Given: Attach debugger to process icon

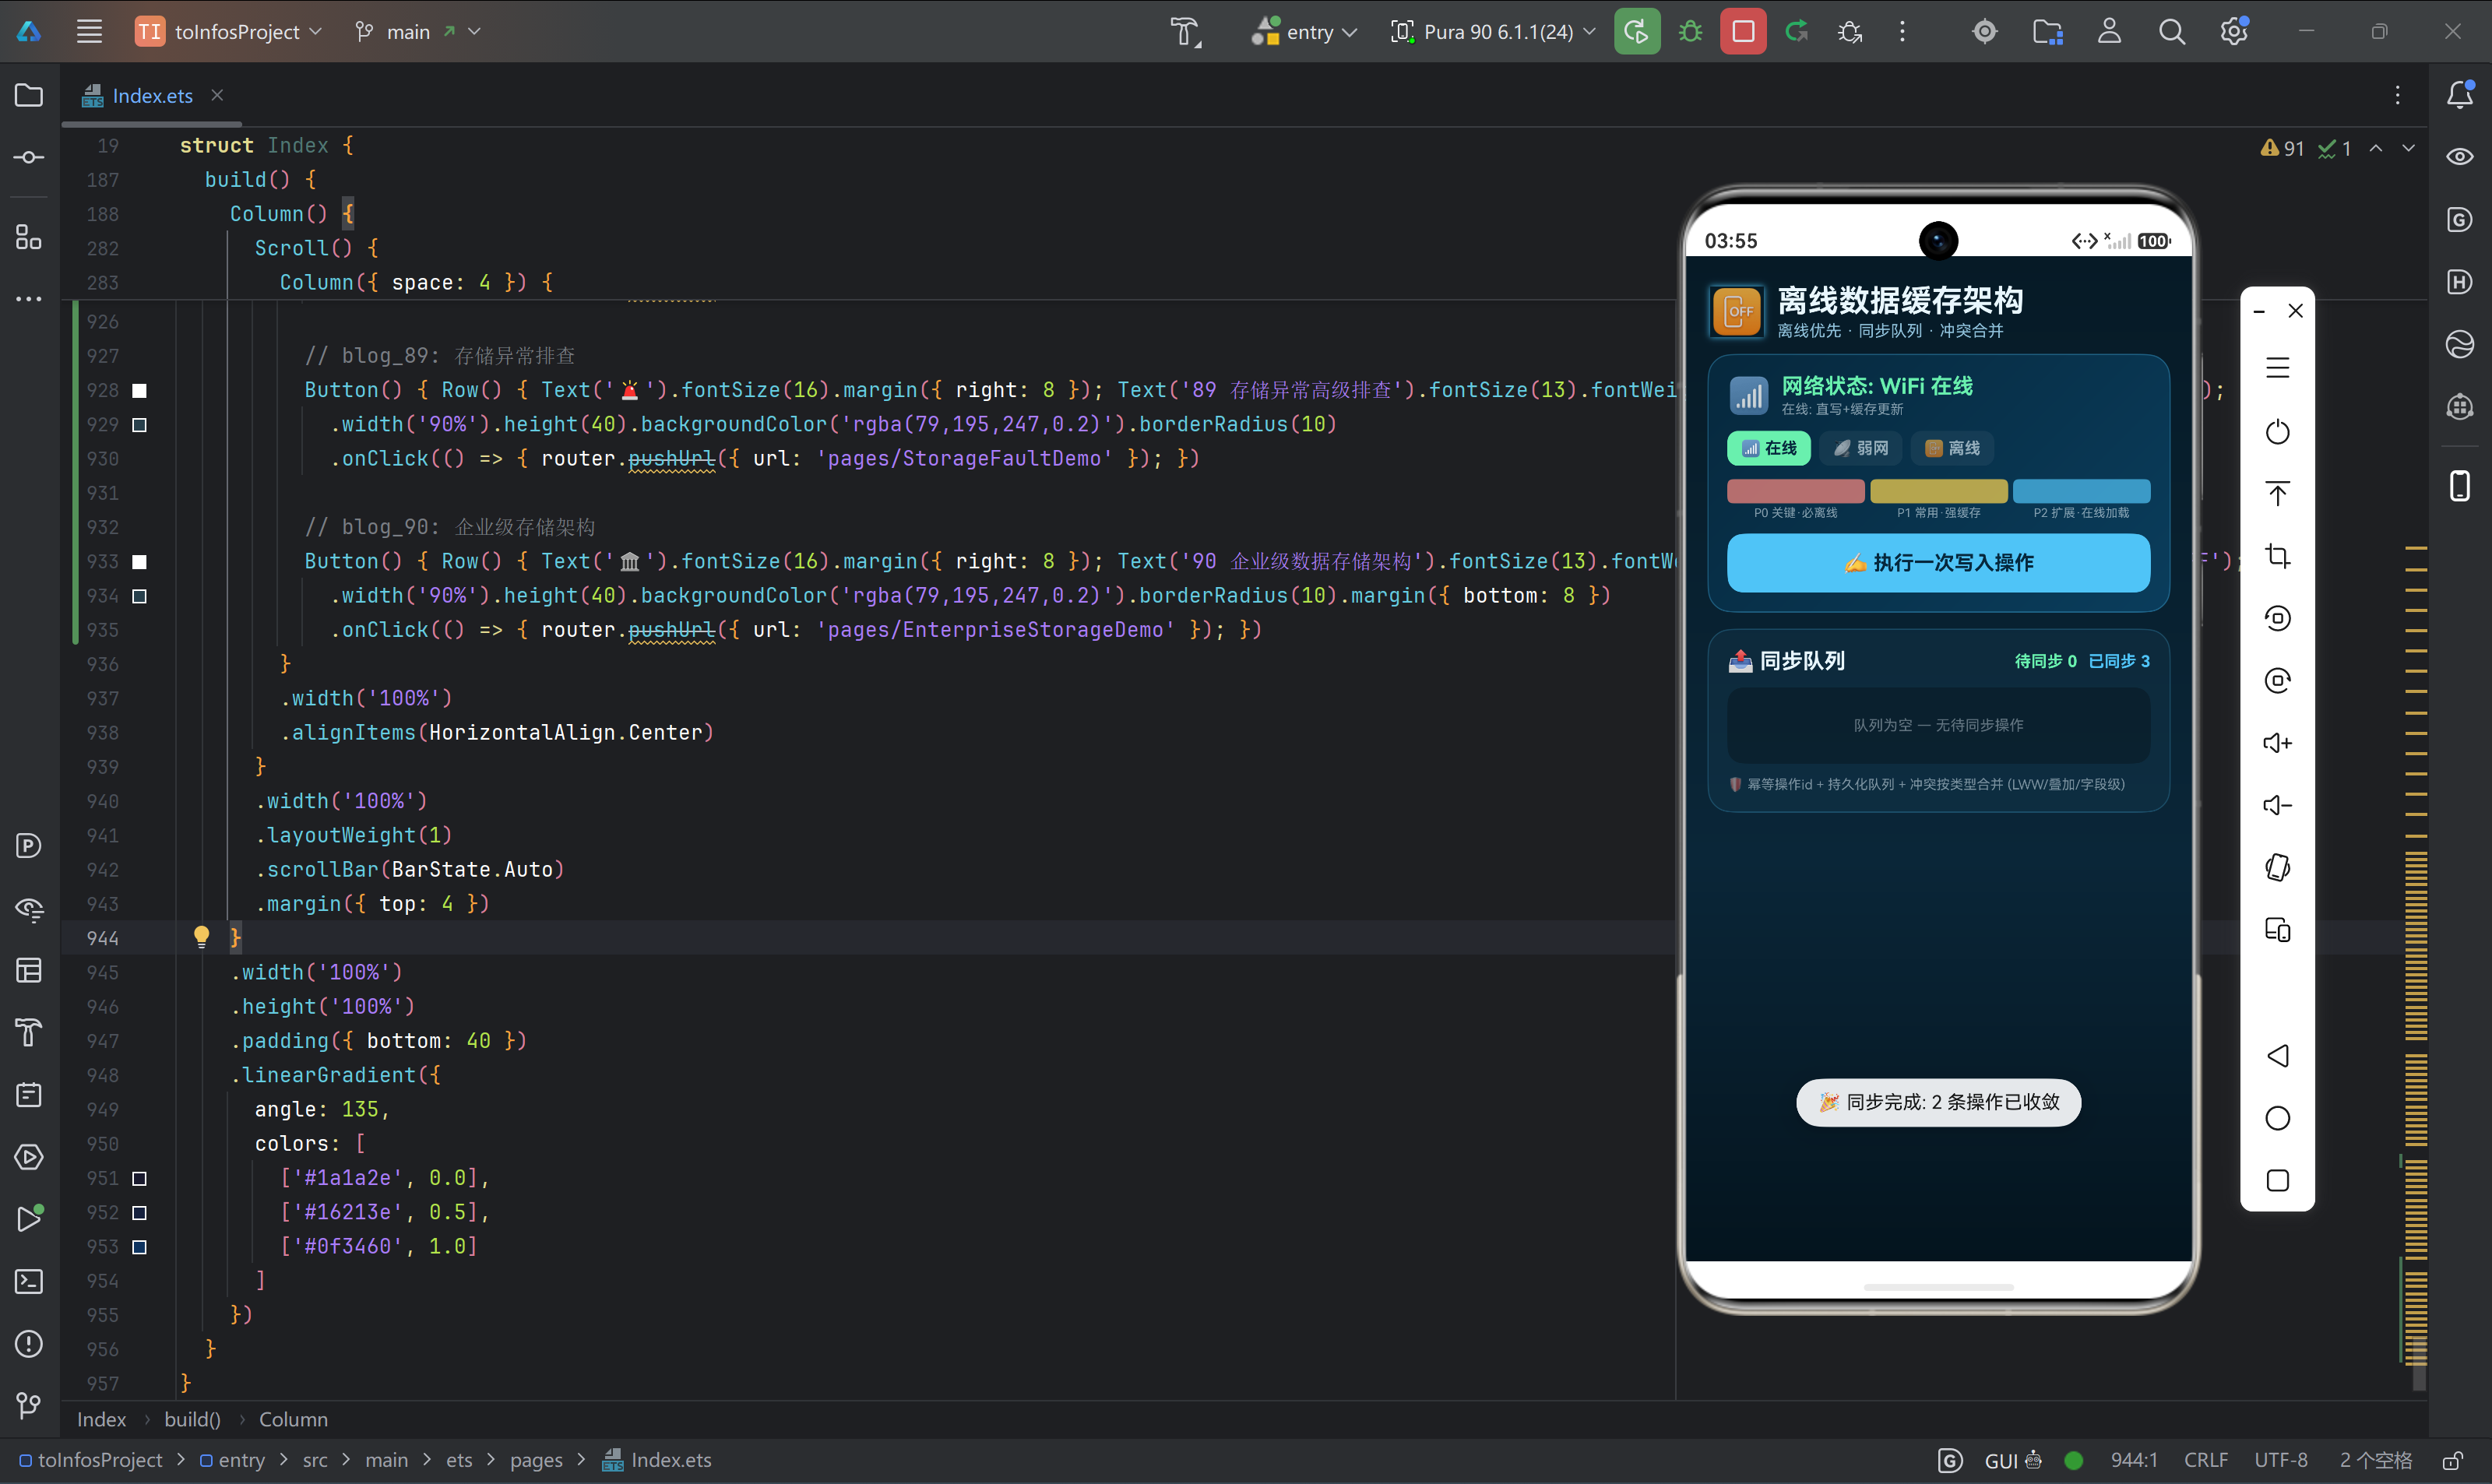Looking at the screenshot, I should coord(1850,31).
